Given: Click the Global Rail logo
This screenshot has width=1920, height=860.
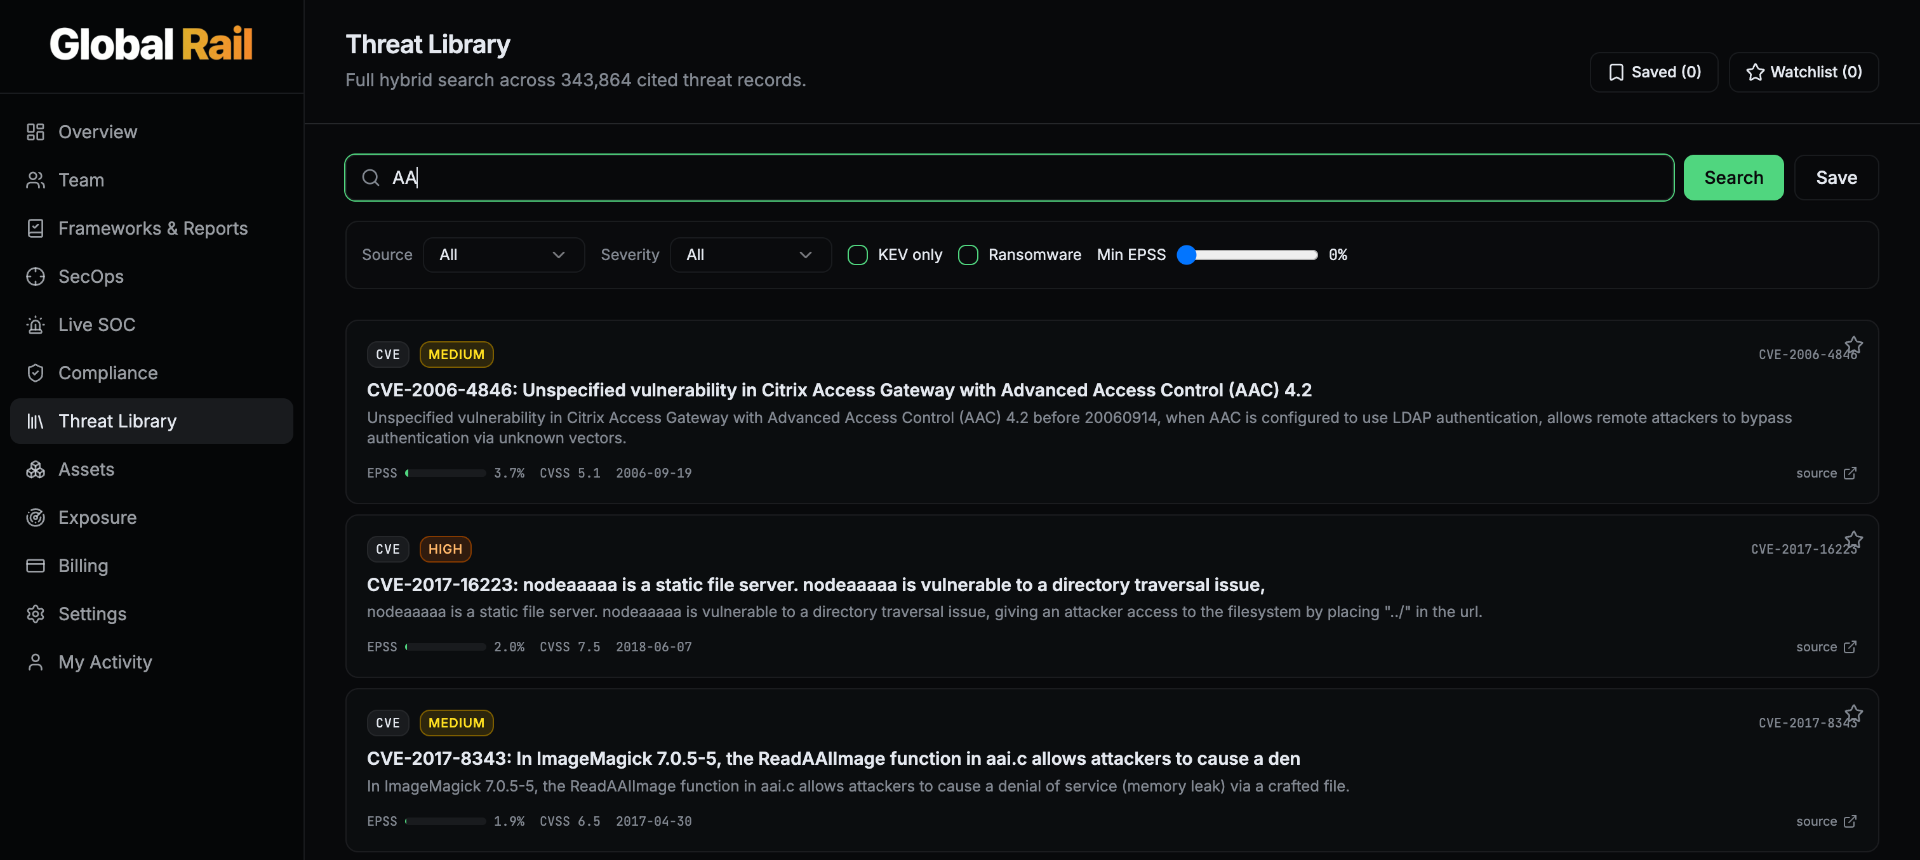Looking at the screenshot, I should [x=151, y=44].
